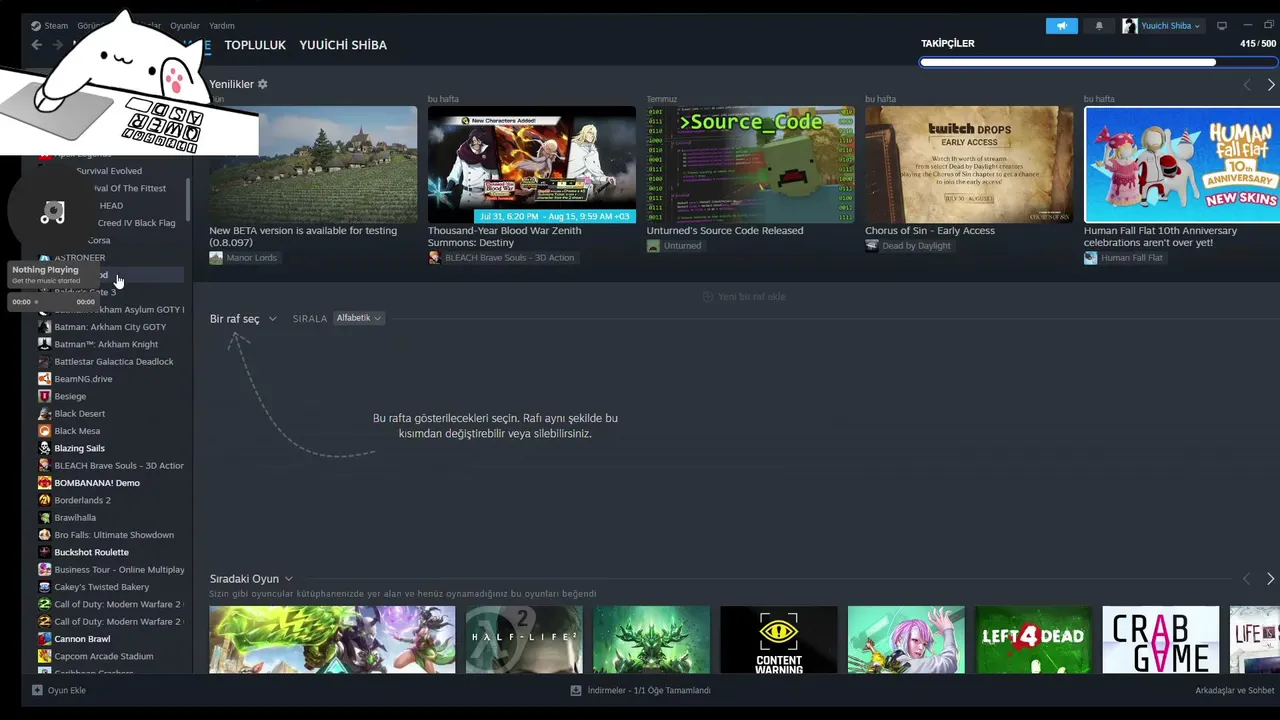Image resolution: width=1280 pixels, height=720 pixels.
Task: Go back with the left navigation arrow
Action: [37, 45]
